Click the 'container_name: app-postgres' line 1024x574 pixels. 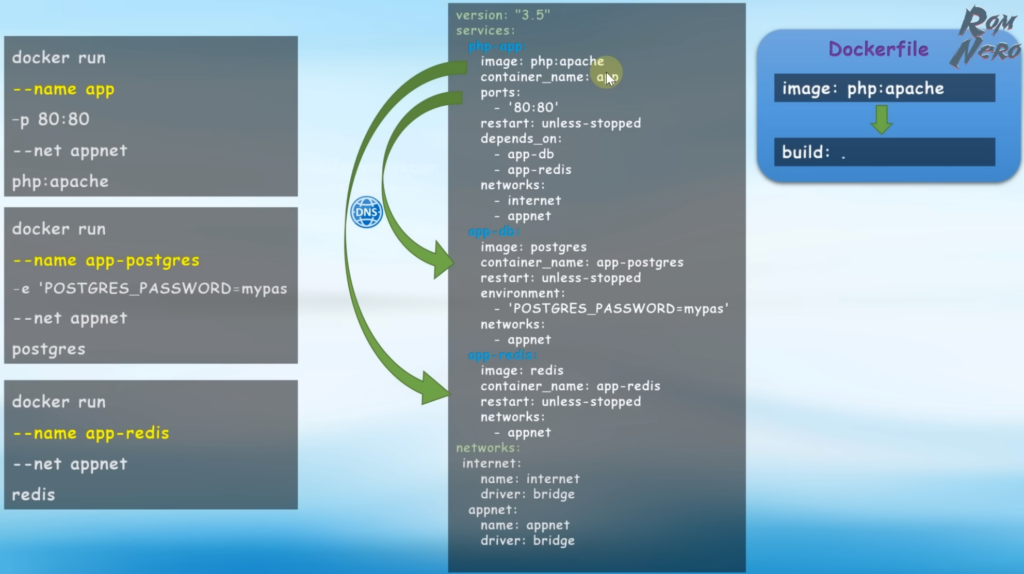(x=582, y=263)
